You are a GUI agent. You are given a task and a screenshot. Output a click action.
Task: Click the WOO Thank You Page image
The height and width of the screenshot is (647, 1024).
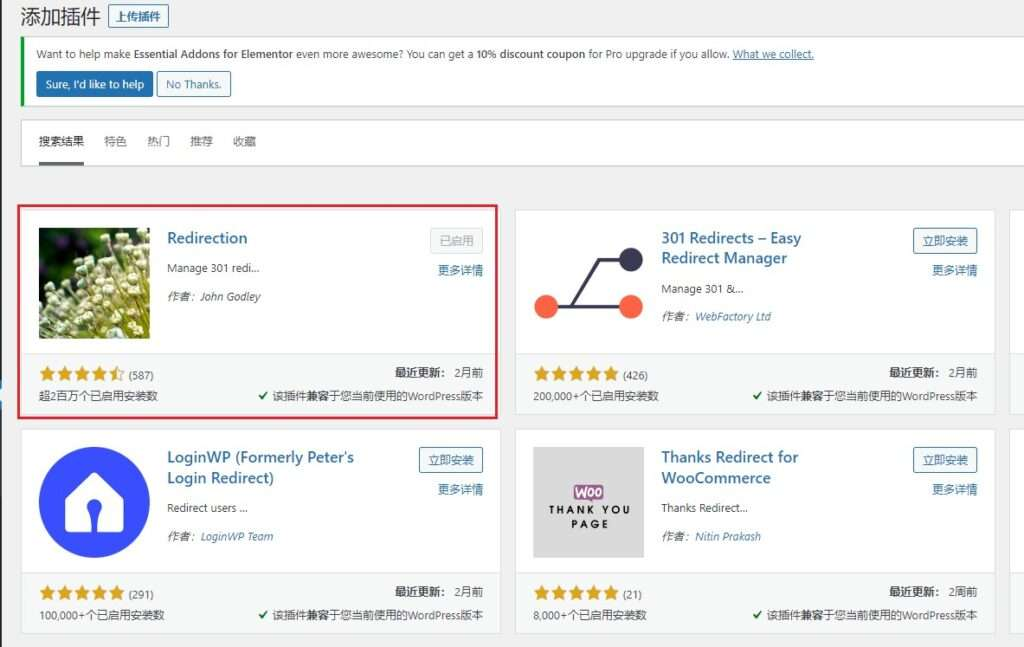[x=588, y=500]
